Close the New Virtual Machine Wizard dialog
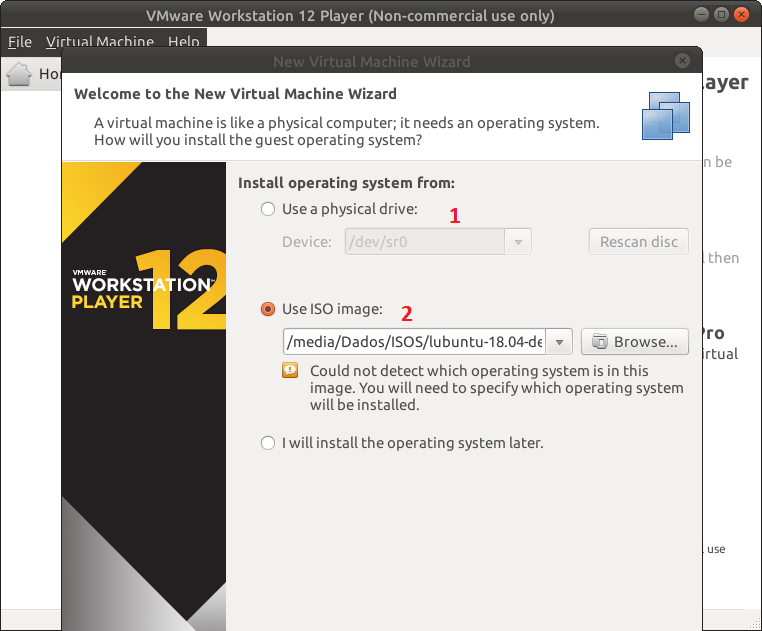Image resolution: width=762 pixels, height=631 pixels. 682,61
